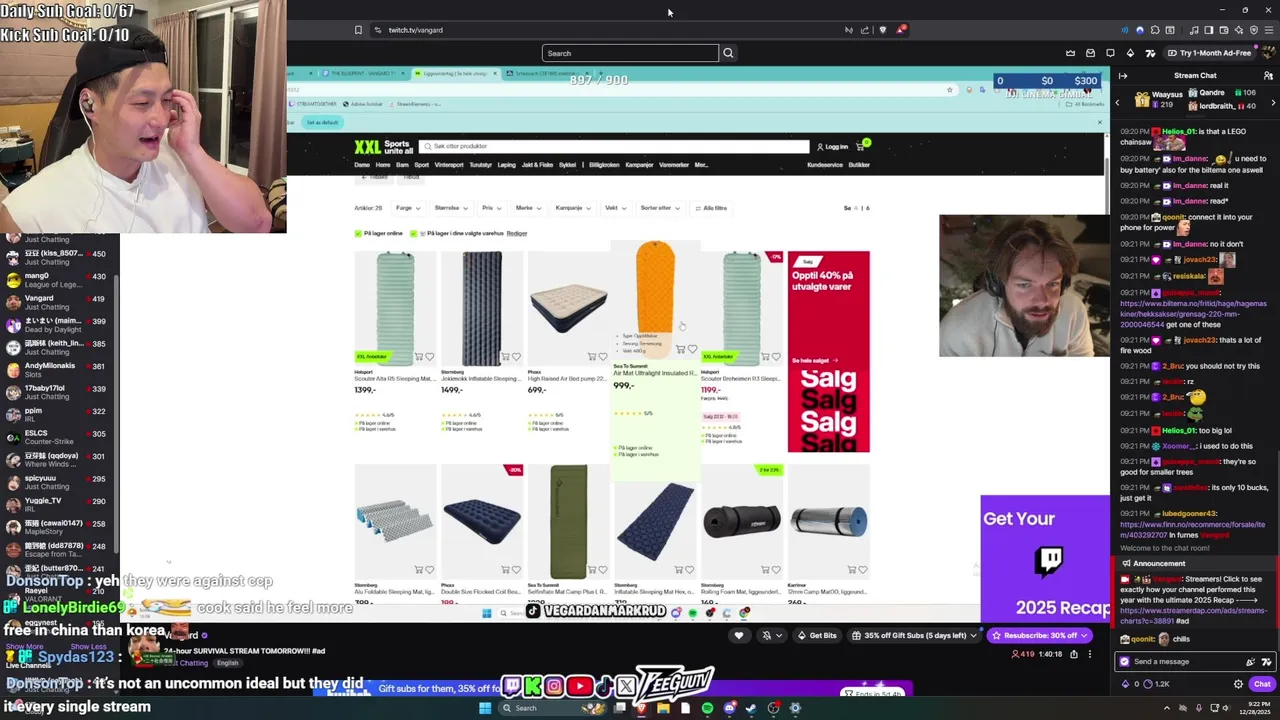The height and width of the screenshot is (720, 1280).
Task: Open chat community users list icon
Action: pyautogui.click(x=1269, y=76)
